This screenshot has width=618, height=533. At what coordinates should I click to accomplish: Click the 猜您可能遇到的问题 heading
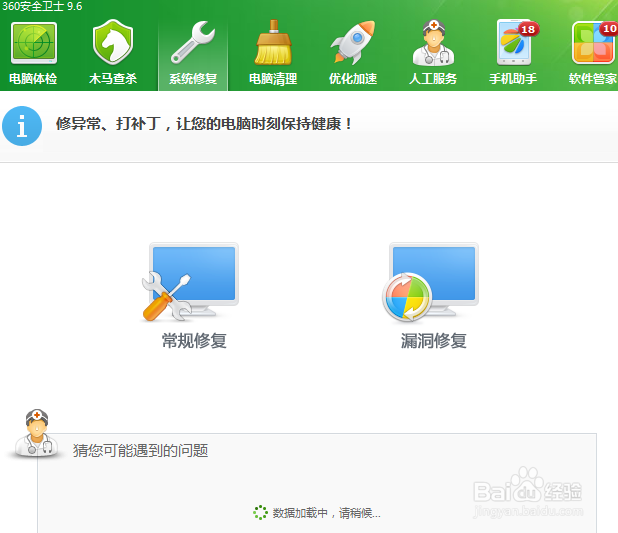coord(141,450)
